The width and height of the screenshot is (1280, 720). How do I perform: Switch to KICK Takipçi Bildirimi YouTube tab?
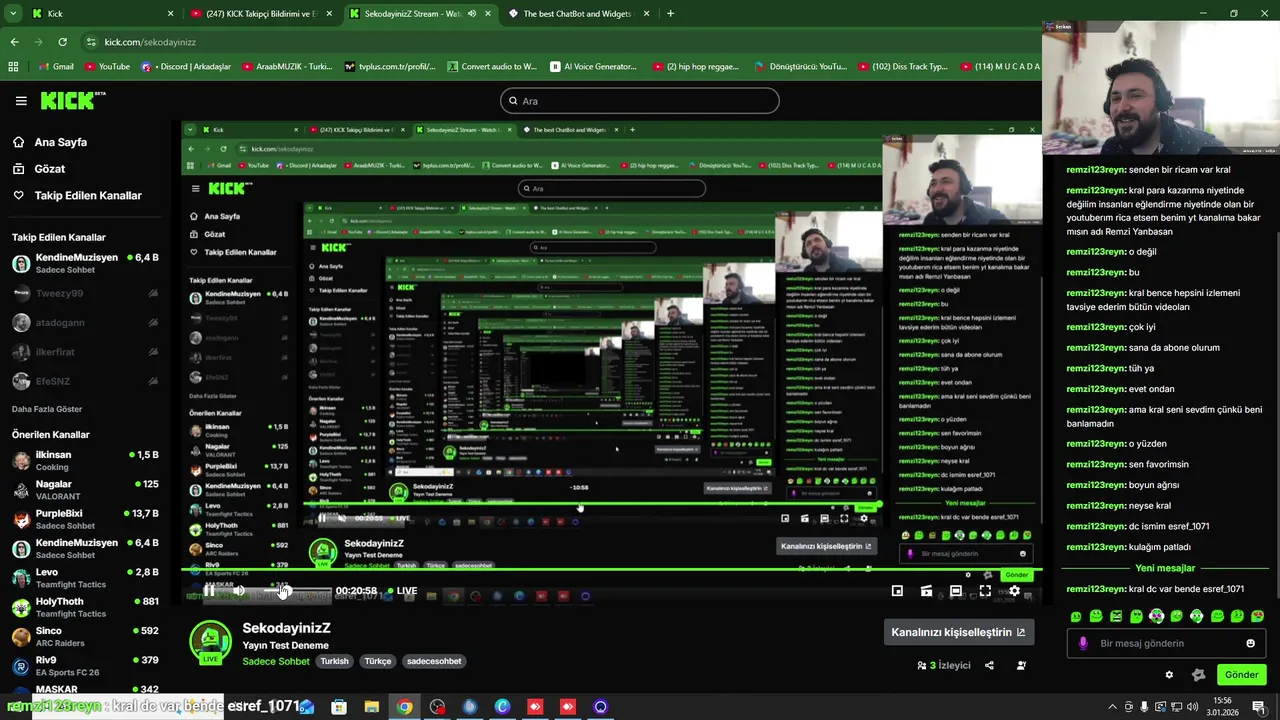pos(262,14)
